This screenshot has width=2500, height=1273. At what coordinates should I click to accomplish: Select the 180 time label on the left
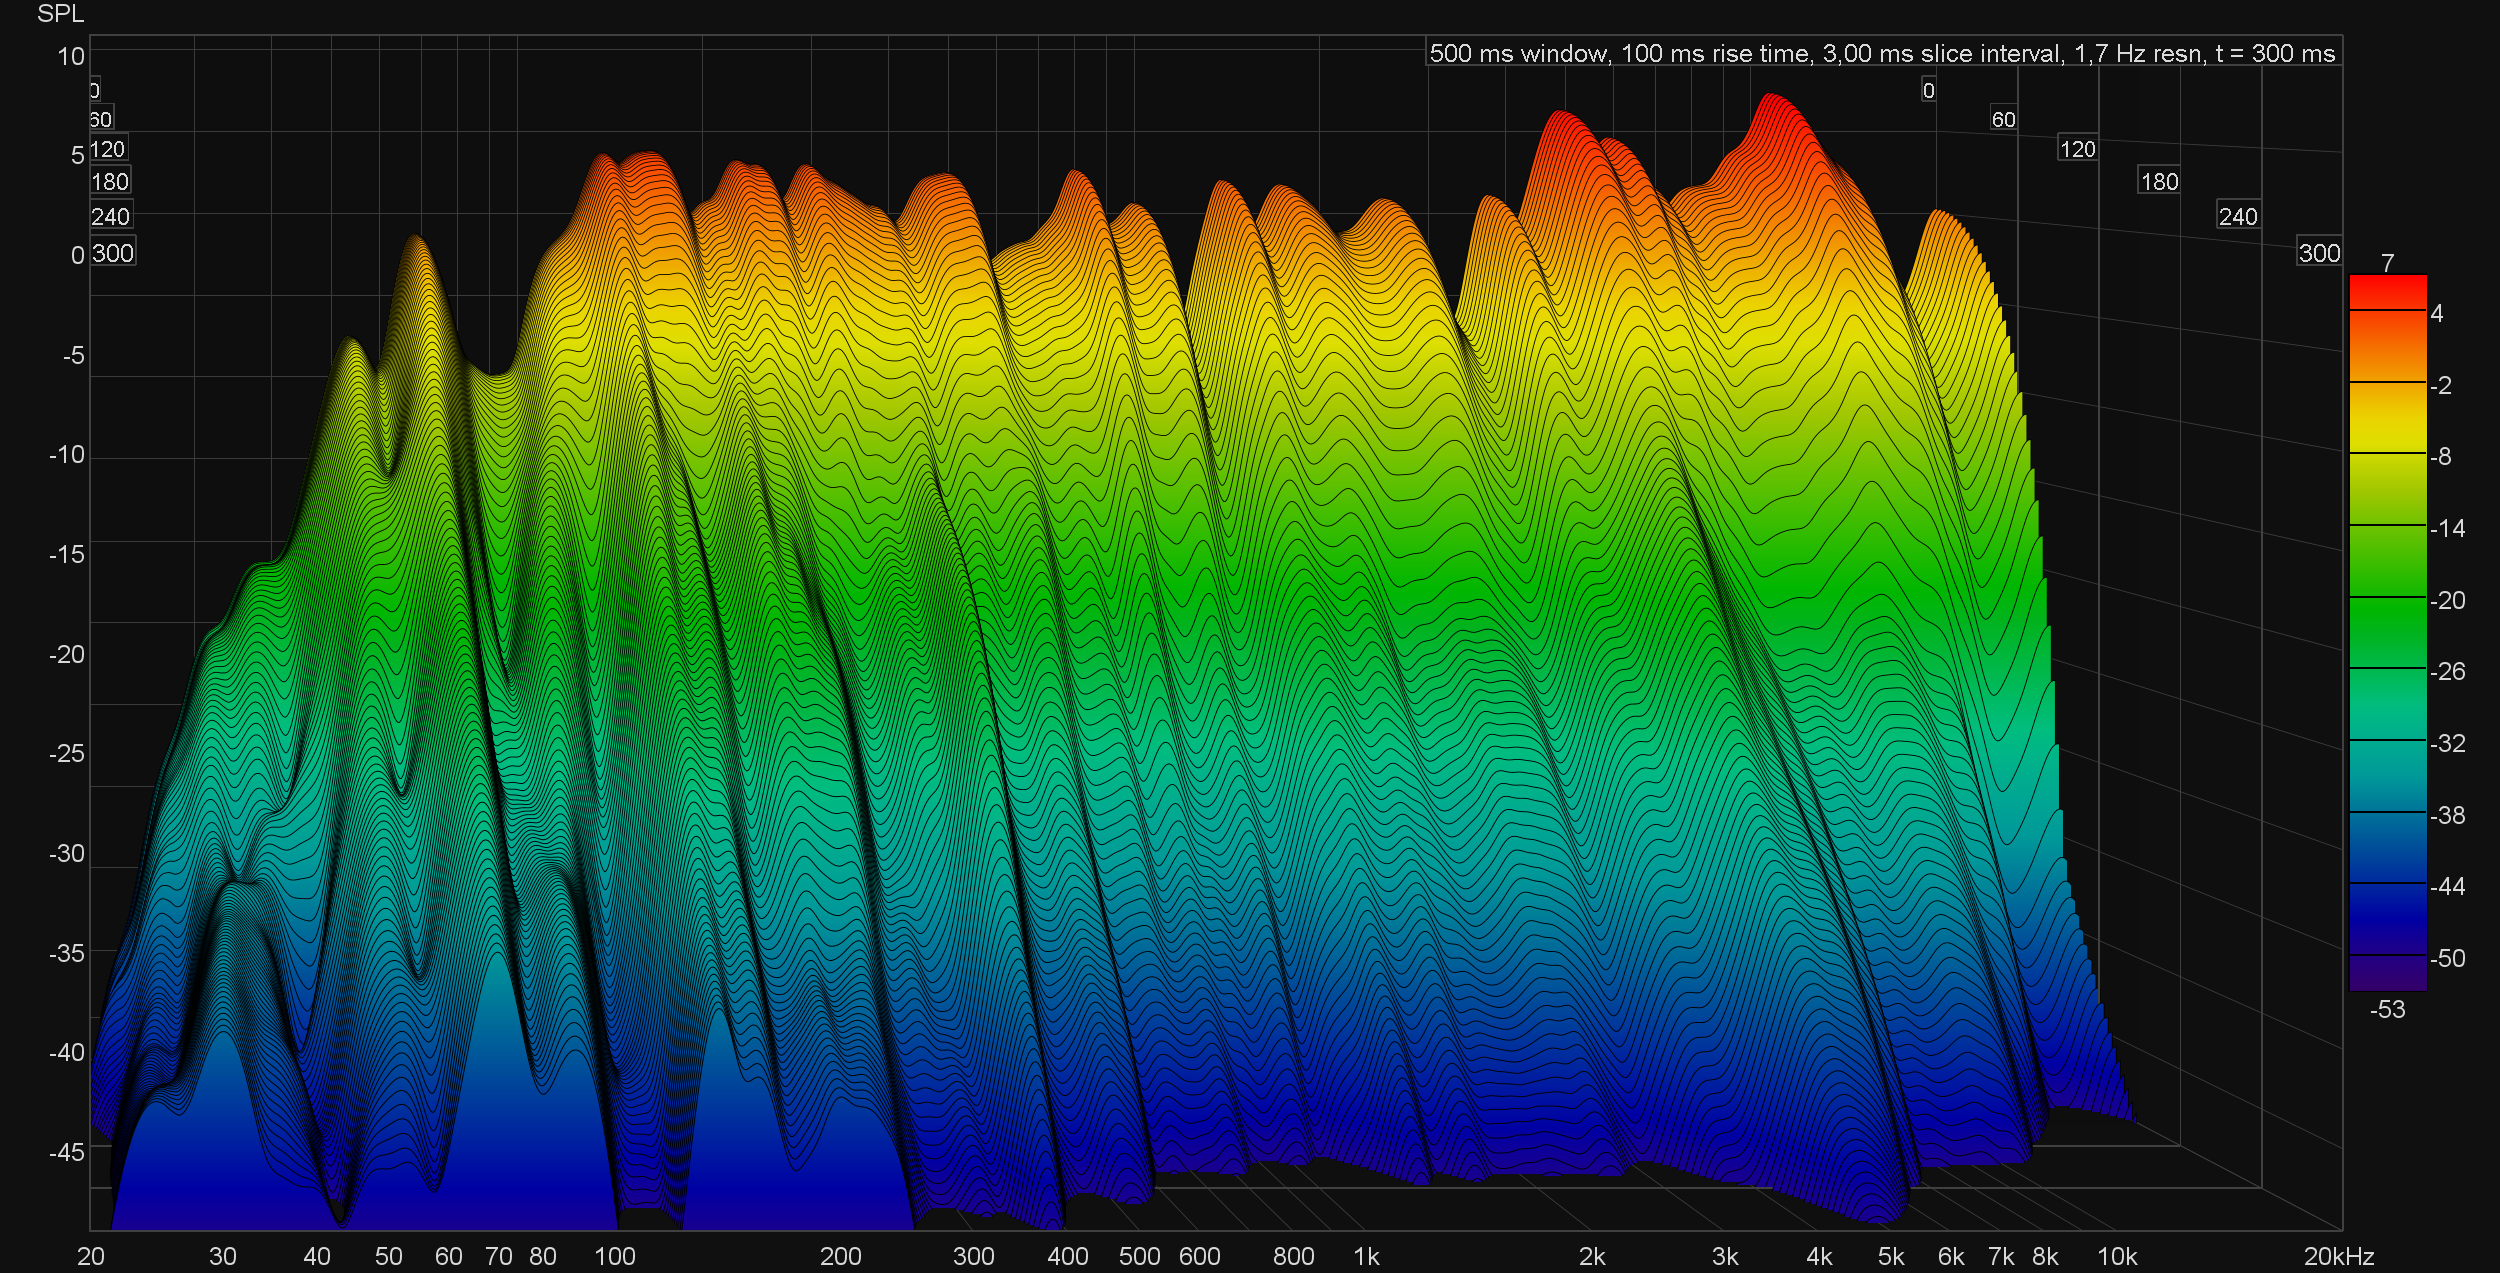click(x=110, y=181)
